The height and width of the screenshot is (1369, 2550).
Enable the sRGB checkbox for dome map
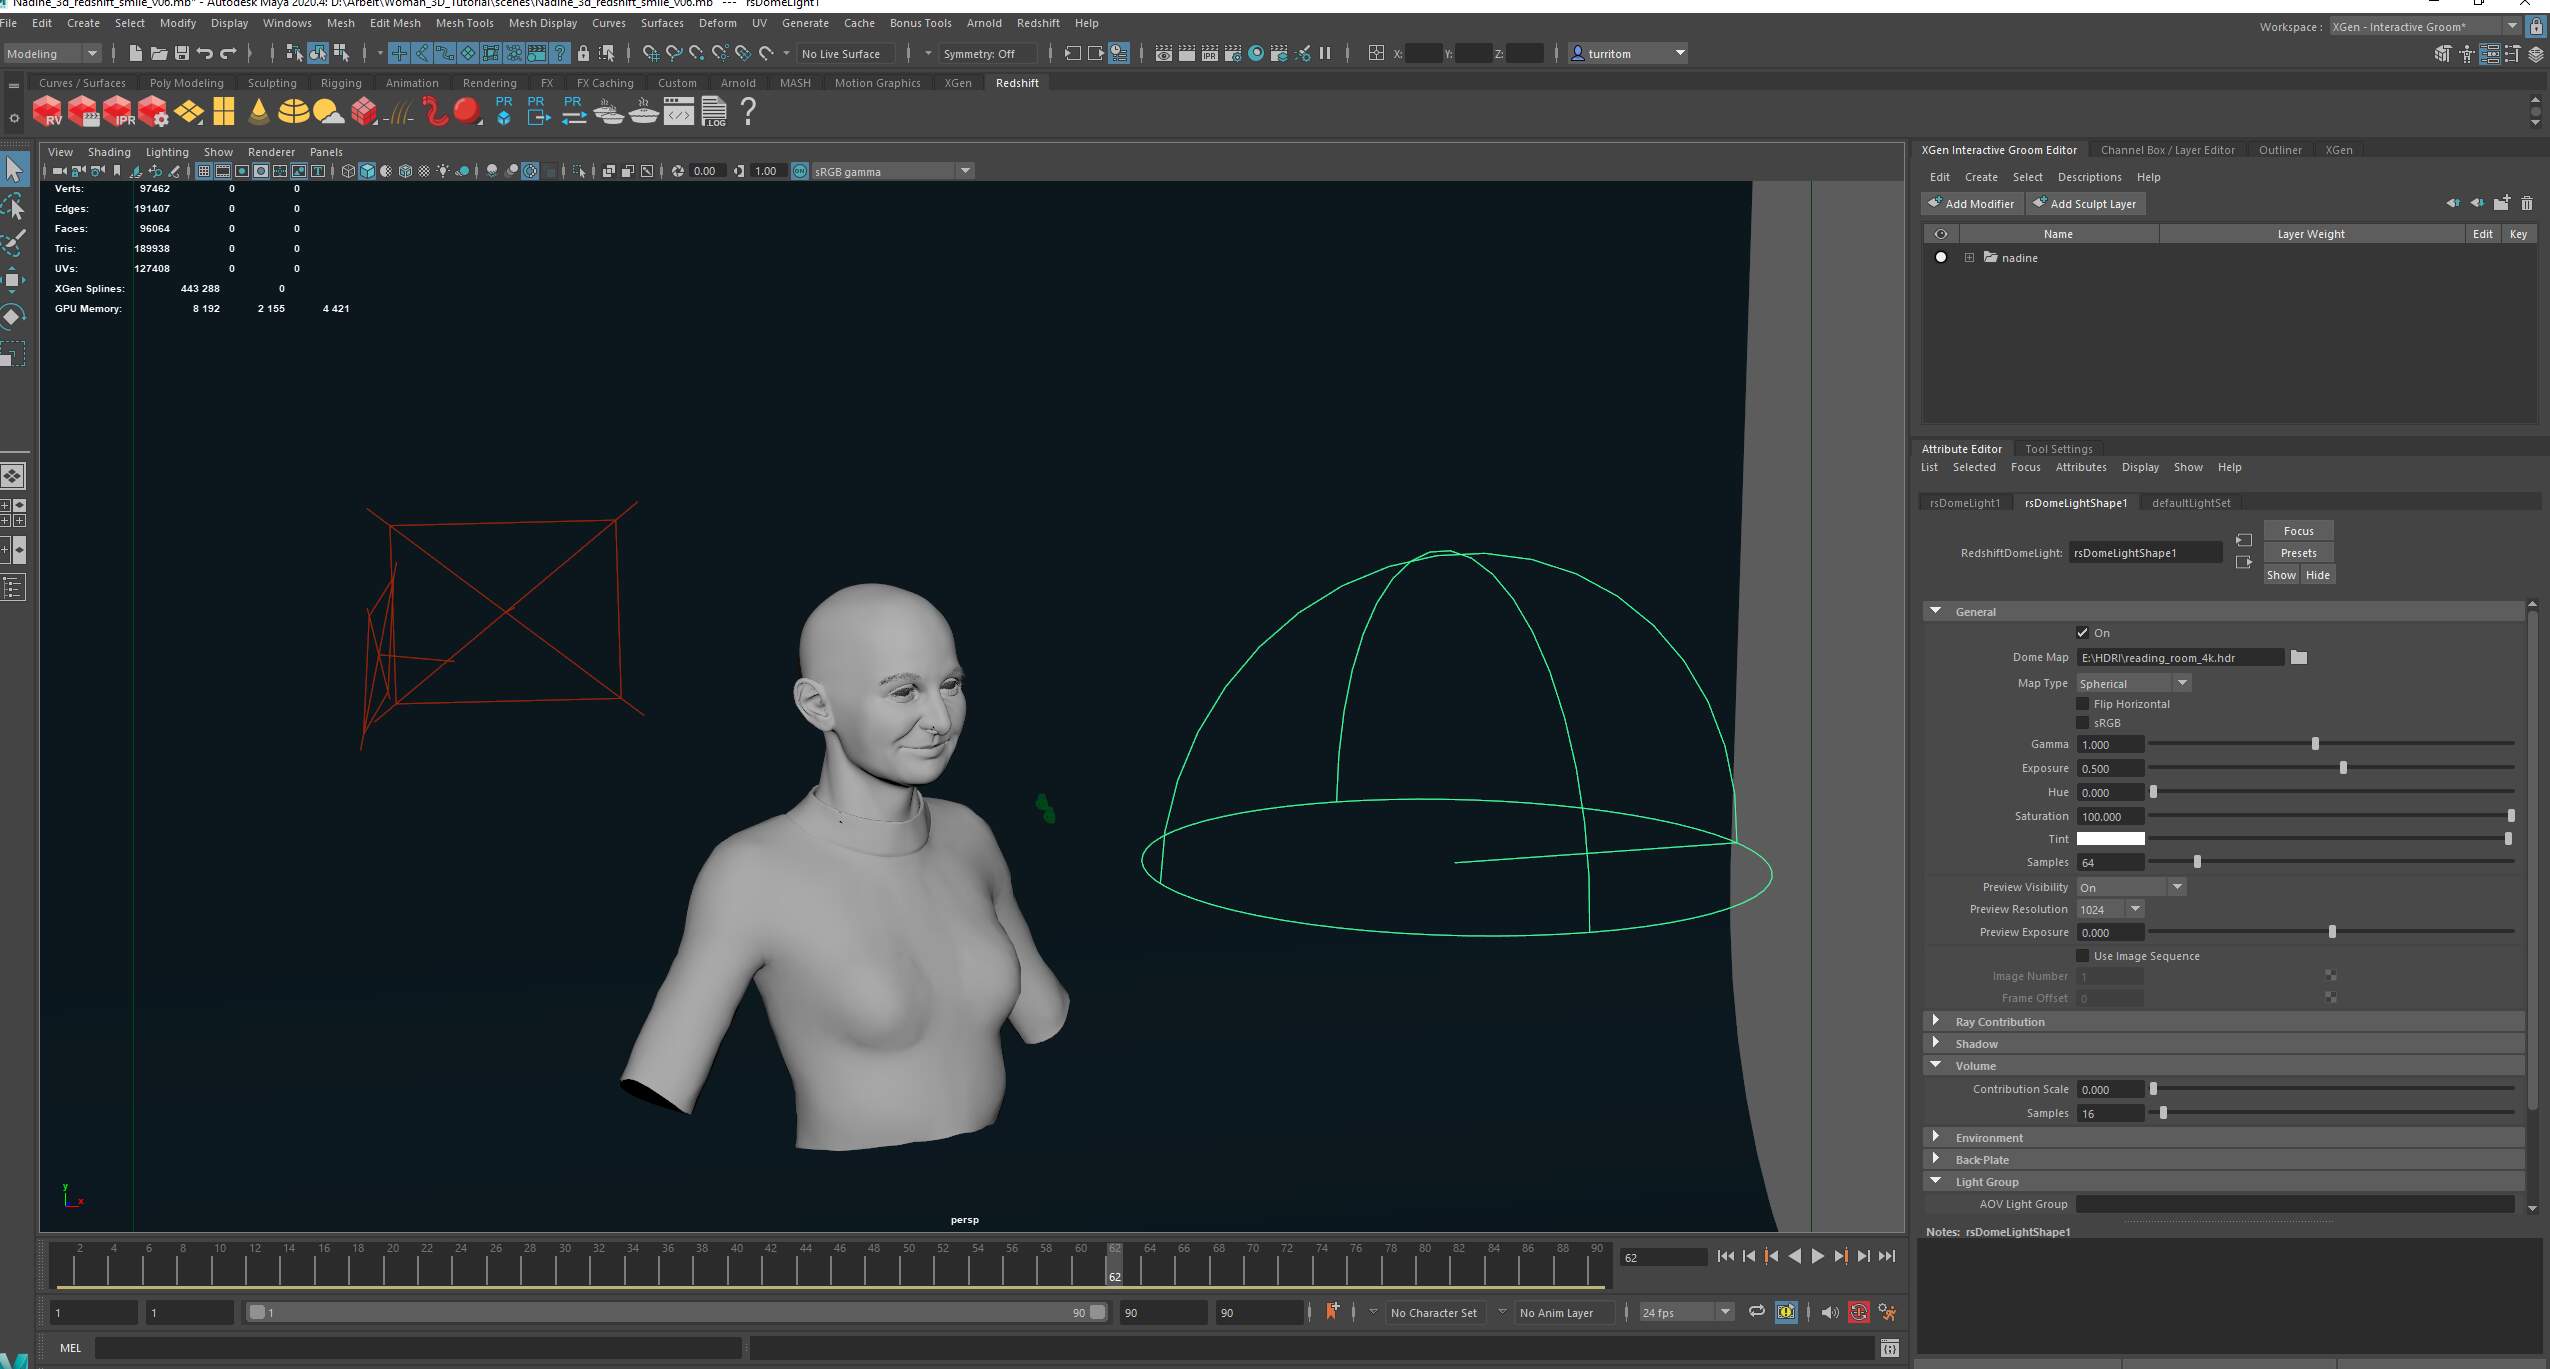(x=2081, y=723)
